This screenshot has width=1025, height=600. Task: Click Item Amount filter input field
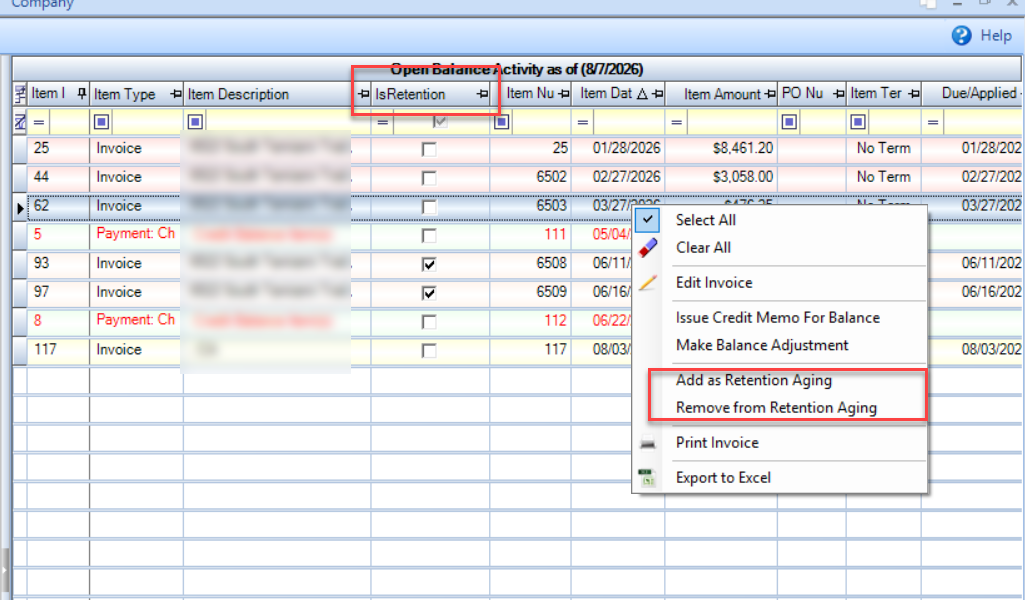click(732, 122)
